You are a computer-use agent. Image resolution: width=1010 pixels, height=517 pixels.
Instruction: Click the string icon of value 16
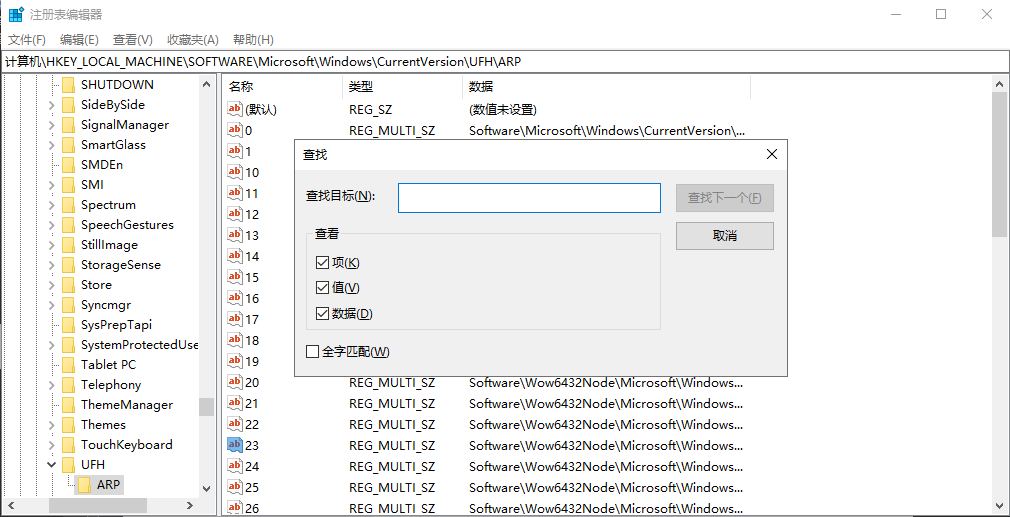point(235,298)
